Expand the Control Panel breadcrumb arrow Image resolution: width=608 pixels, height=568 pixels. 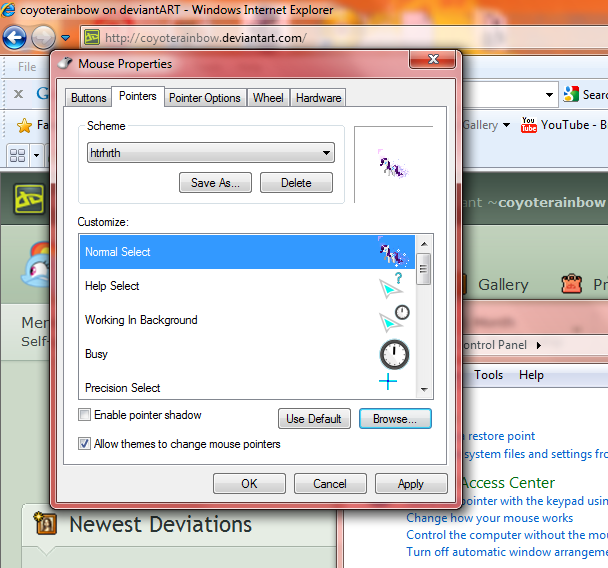tap(539, 345)
